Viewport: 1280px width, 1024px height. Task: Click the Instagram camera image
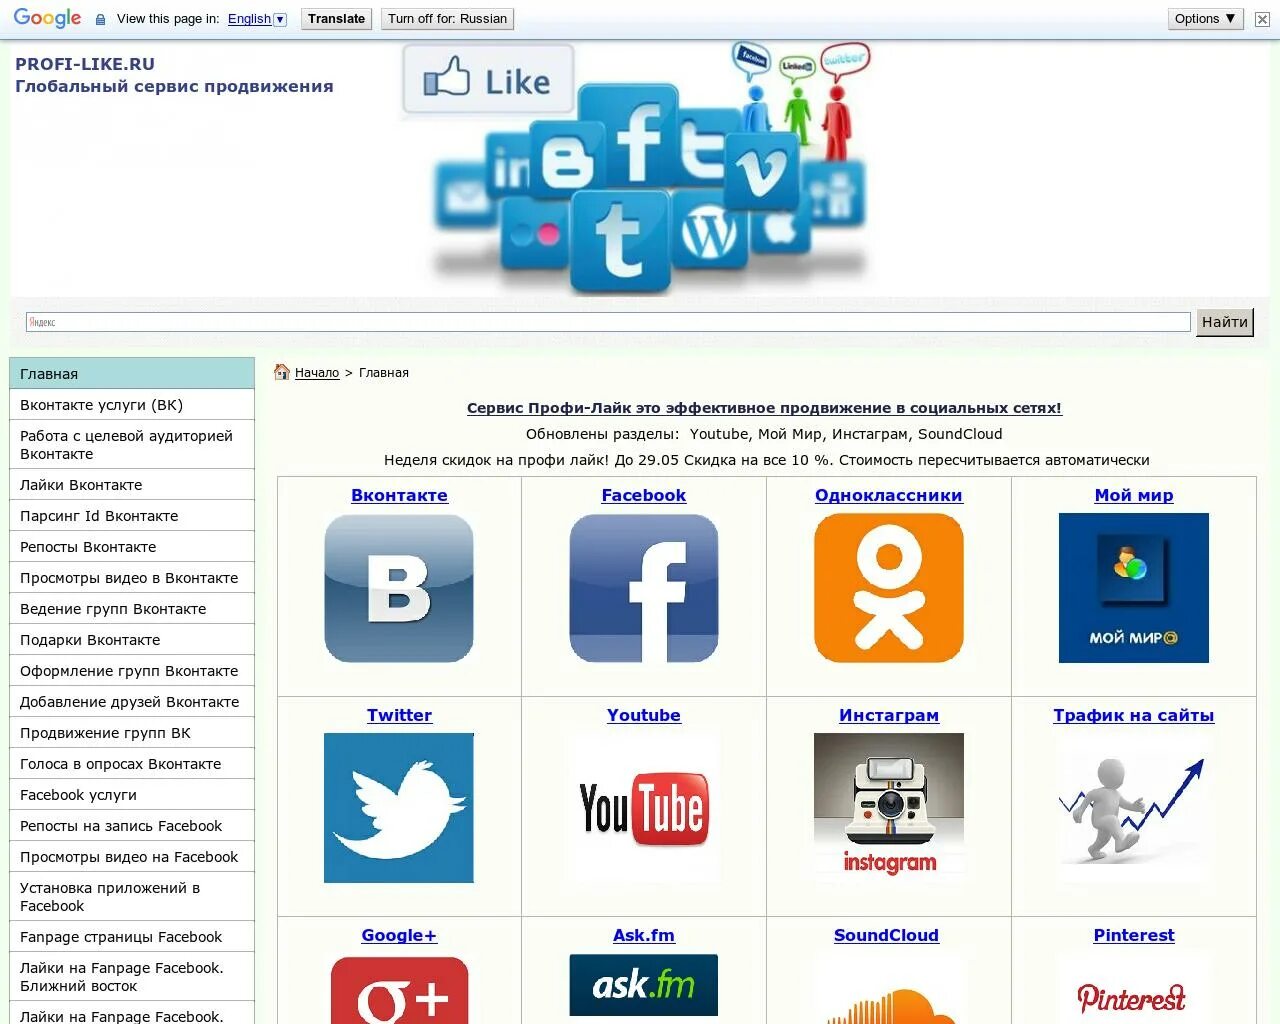[889, 808]
